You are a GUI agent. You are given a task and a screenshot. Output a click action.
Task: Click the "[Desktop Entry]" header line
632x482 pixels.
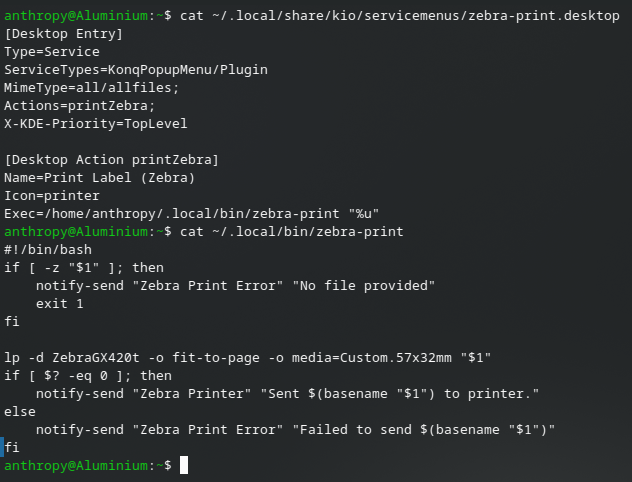point(64,34)
